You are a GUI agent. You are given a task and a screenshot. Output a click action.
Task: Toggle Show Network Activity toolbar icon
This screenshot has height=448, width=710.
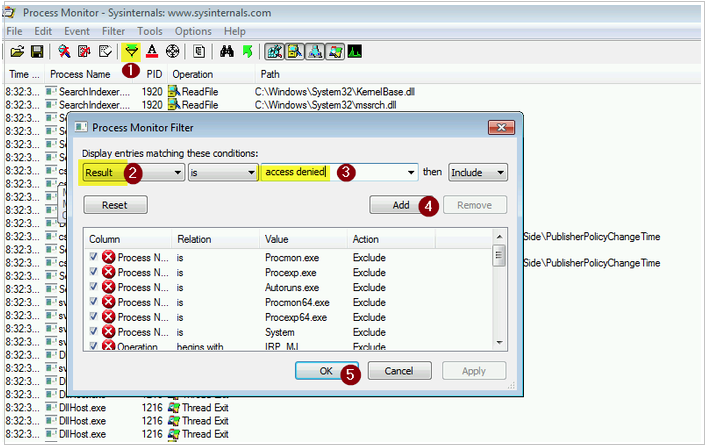pyautogui.click(x=315, y=52)
